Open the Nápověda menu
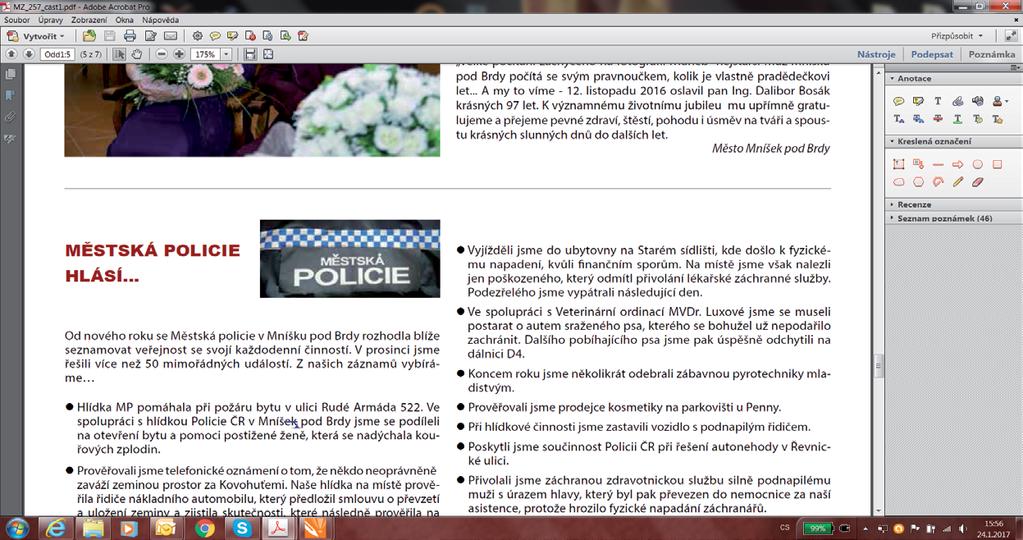 [160, 20]
